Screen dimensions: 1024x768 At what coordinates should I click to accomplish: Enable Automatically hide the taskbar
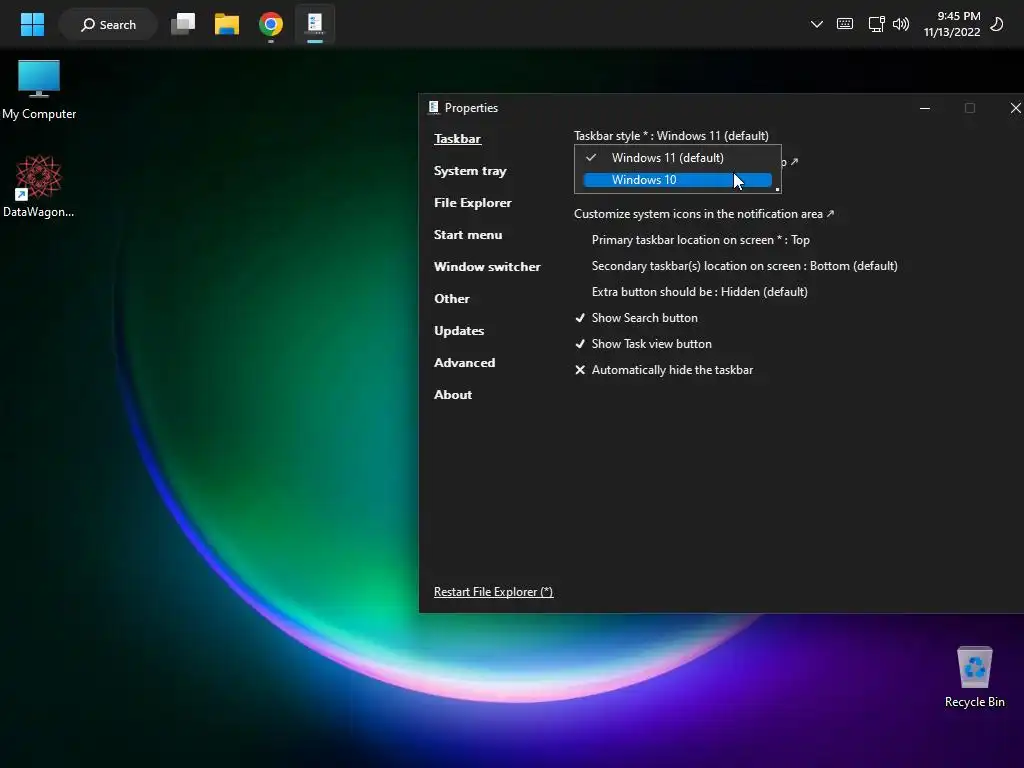tap(664, 370)
